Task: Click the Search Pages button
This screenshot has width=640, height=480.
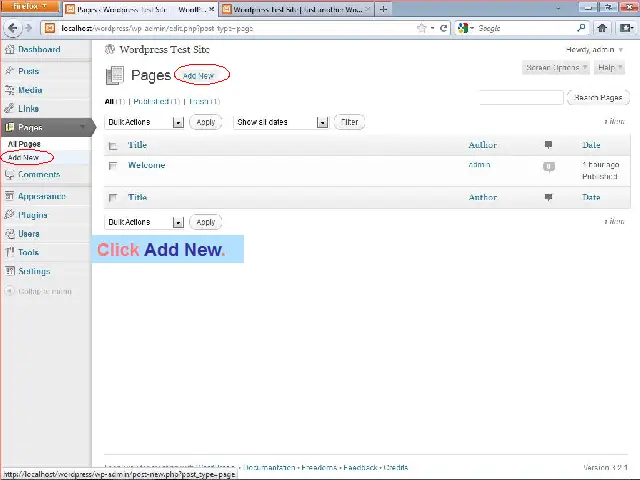Action: 598,98
